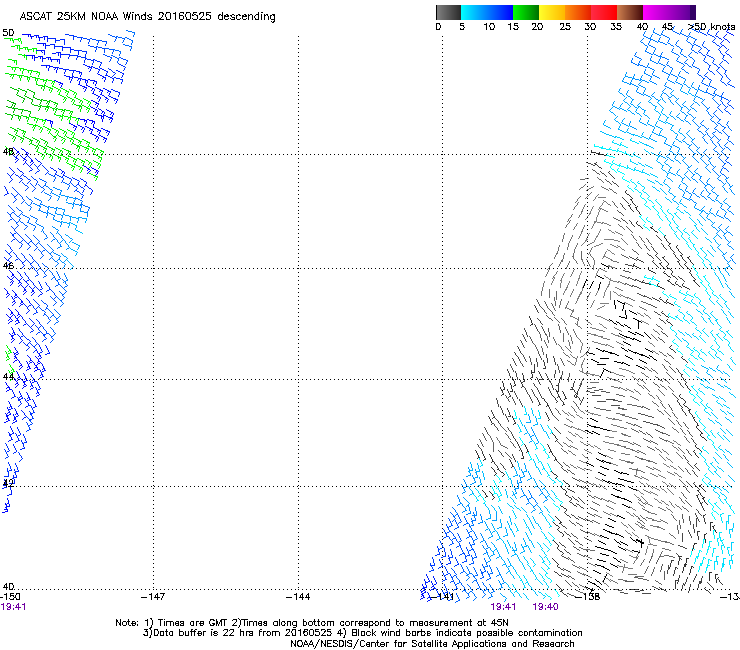Click the cyan-blue 5-15 knots legend segment
This screenshot has height=650, width=740.
[487, 12]
